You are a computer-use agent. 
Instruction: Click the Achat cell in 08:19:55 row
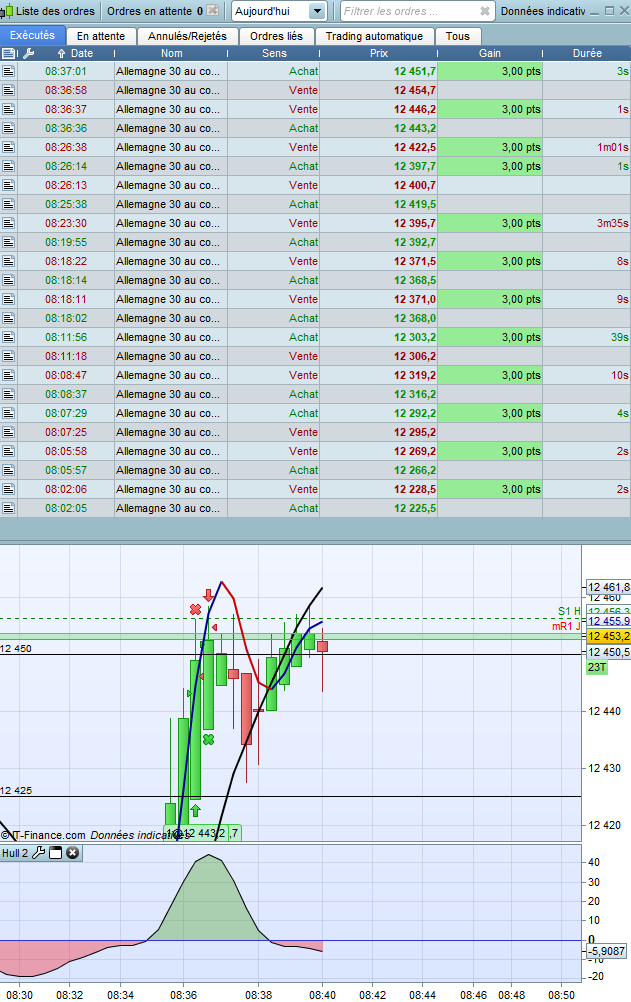pyautogui.click(x=274, y=242)
